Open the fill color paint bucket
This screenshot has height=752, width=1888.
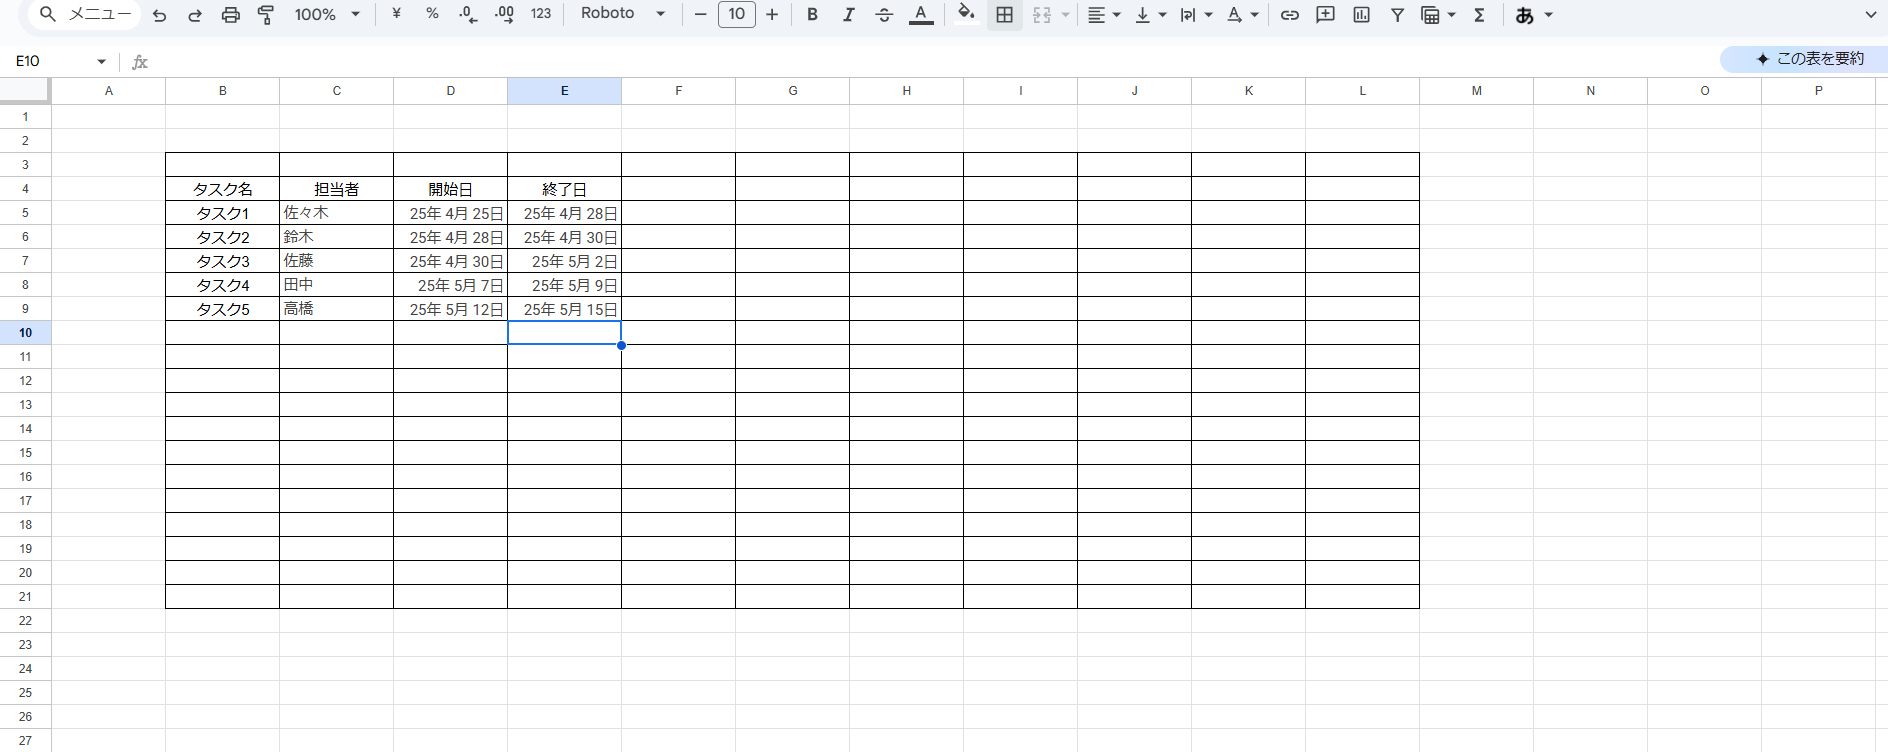[966, 14]
